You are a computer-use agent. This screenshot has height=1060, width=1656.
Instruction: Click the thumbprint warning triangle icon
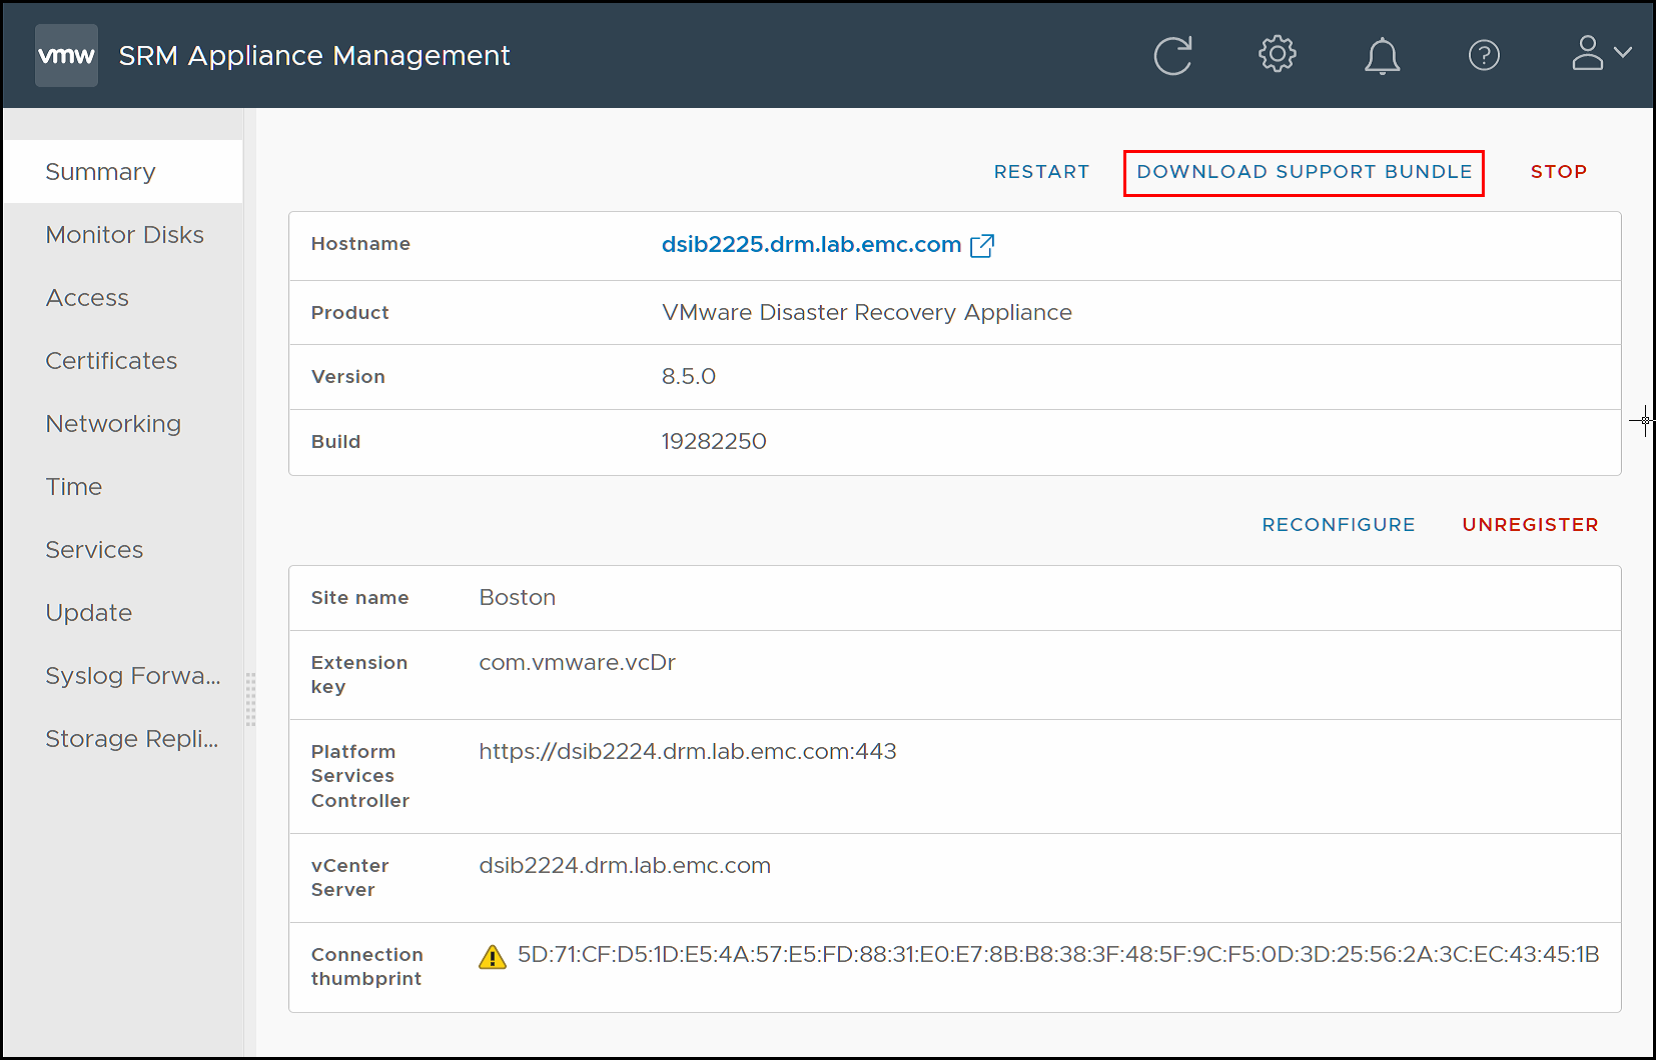tap(492, 957)
